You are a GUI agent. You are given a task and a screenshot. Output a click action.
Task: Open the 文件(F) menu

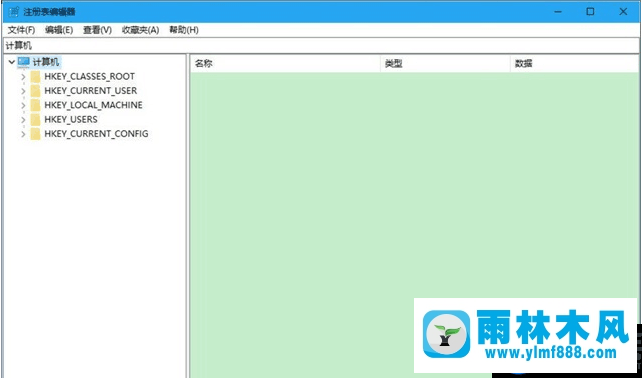[x=21, y=30]
